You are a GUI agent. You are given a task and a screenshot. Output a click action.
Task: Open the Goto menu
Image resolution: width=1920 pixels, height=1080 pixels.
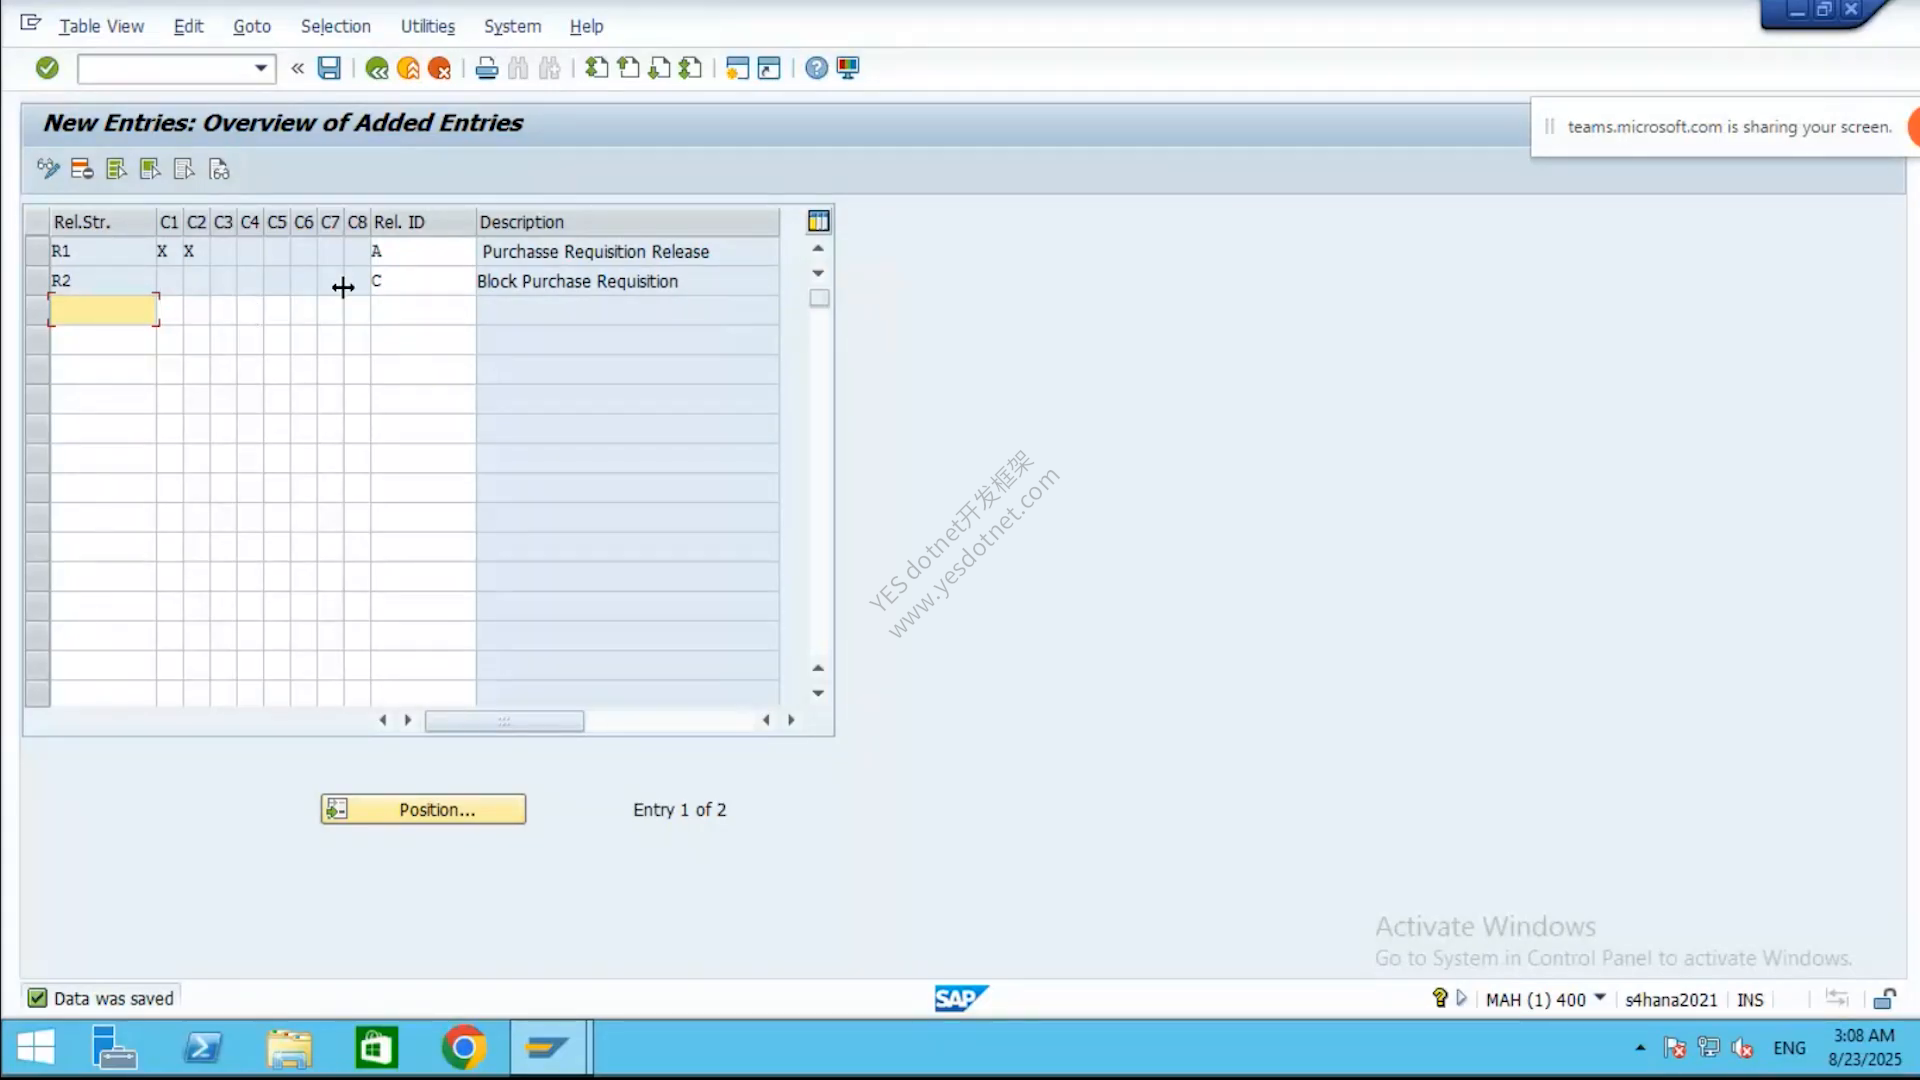252,26
